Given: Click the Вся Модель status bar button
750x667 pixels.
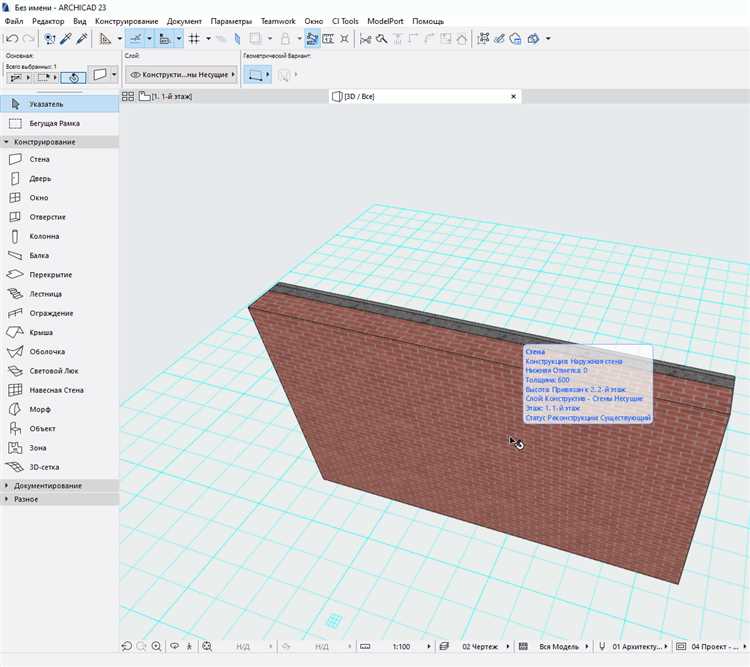Looking at the screenshot, I should click(x=558, y=647).
